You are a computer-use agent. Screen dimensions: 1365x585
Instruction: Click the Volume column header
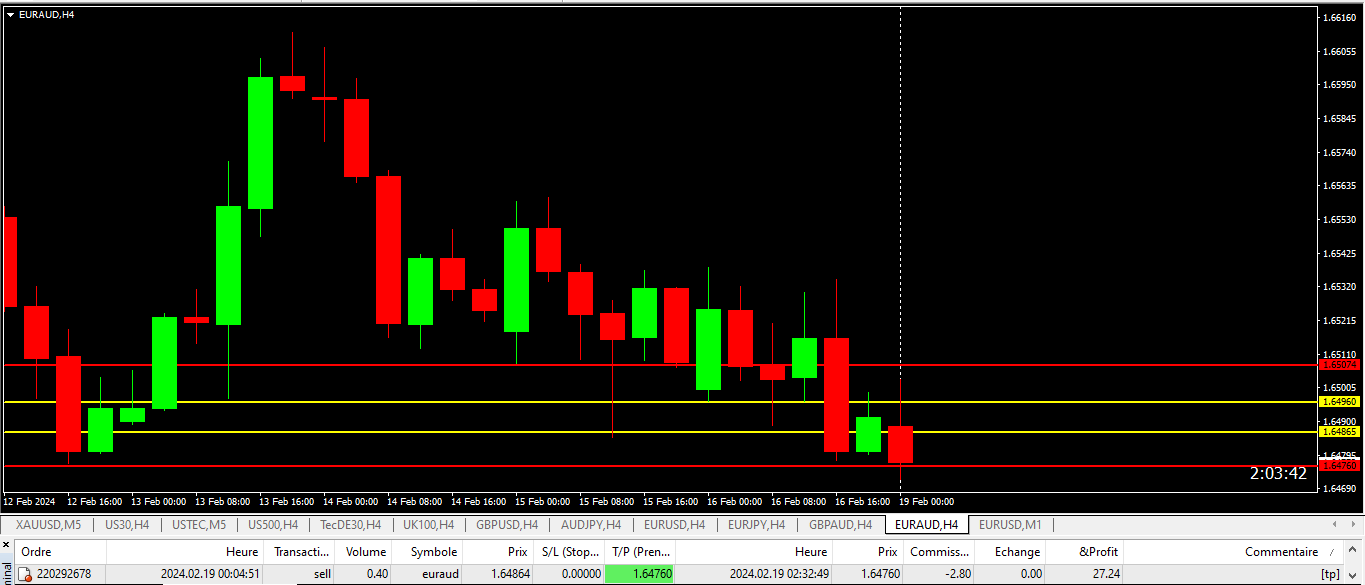pos(365,551)
